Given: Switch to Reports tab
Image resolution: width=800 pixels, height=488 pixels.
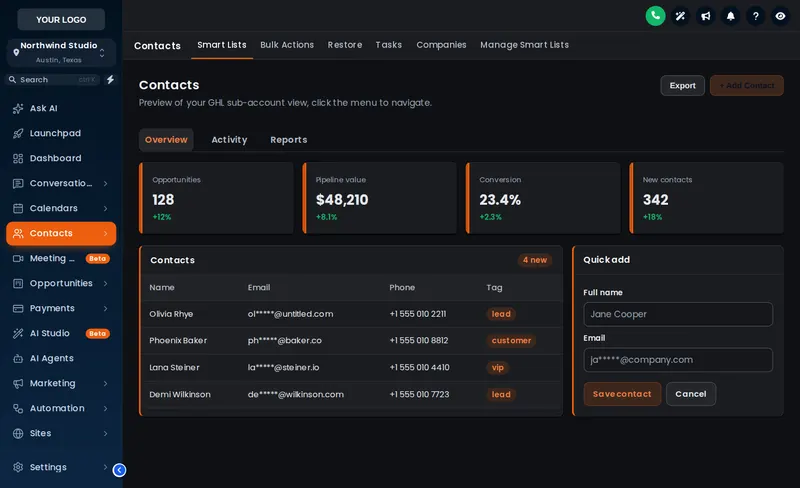Looking at the screenshot, I should [x=289, y=140].
